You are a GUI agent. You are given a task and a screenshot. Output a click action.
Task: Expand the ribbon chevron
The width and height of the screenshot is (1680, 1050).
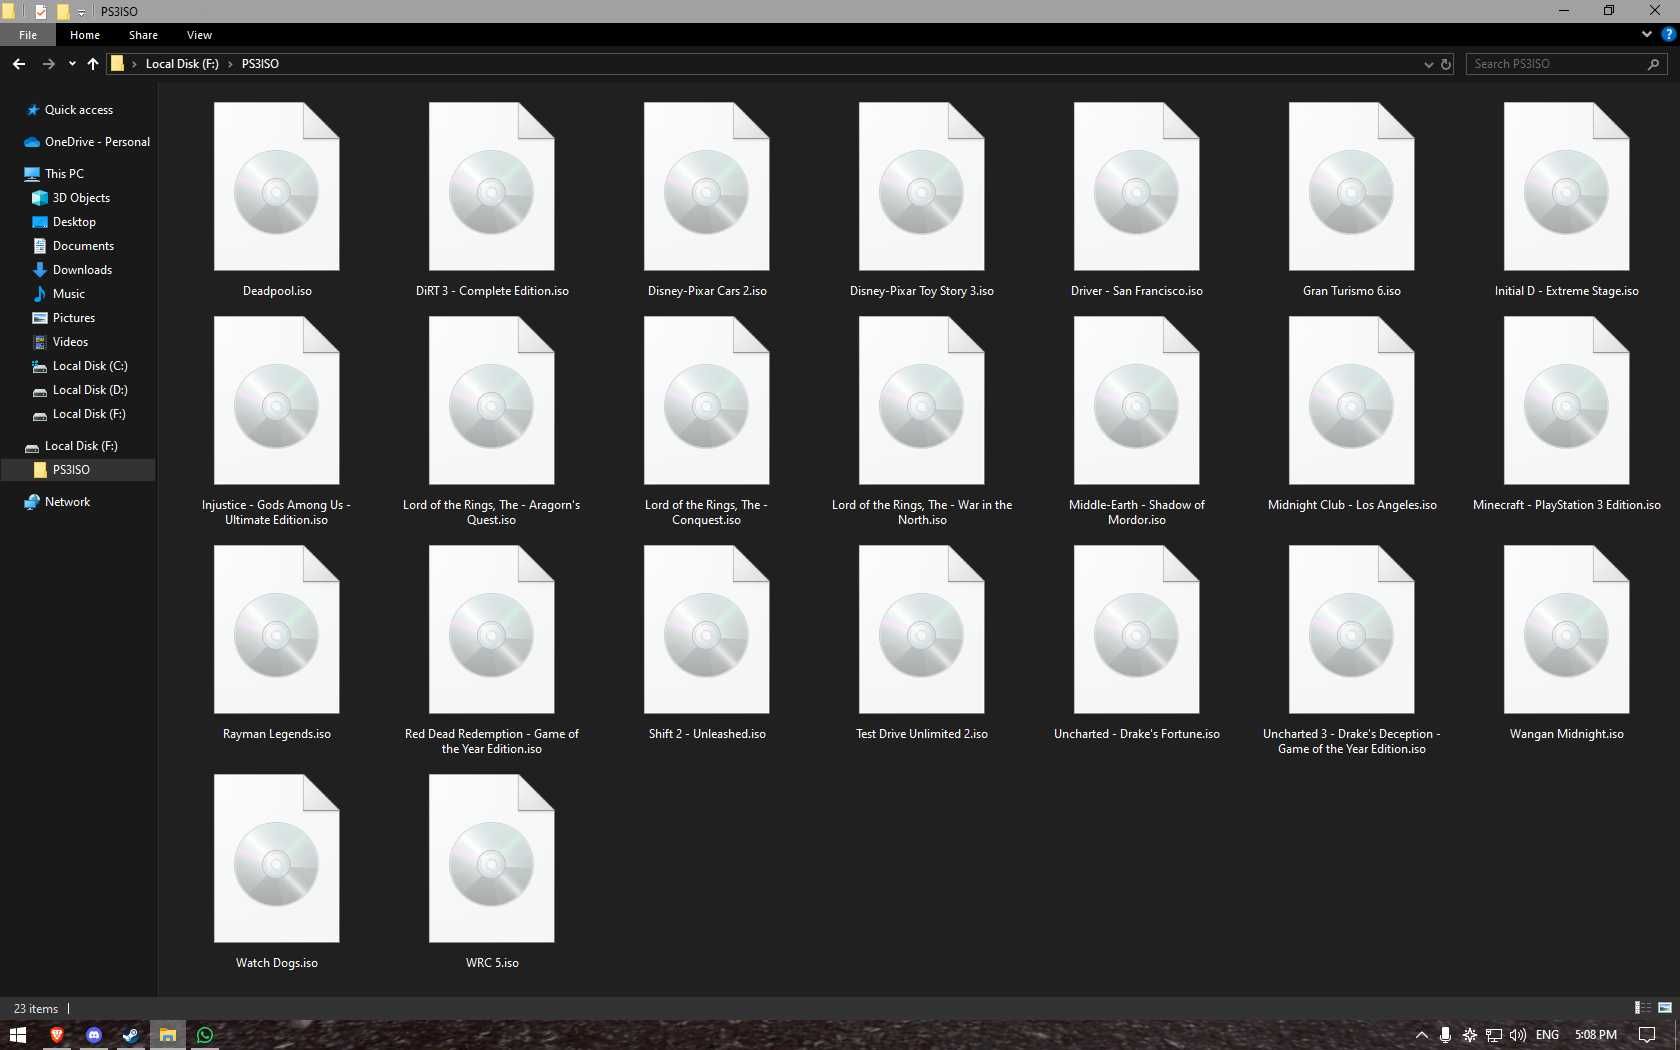pos(1647,34)
